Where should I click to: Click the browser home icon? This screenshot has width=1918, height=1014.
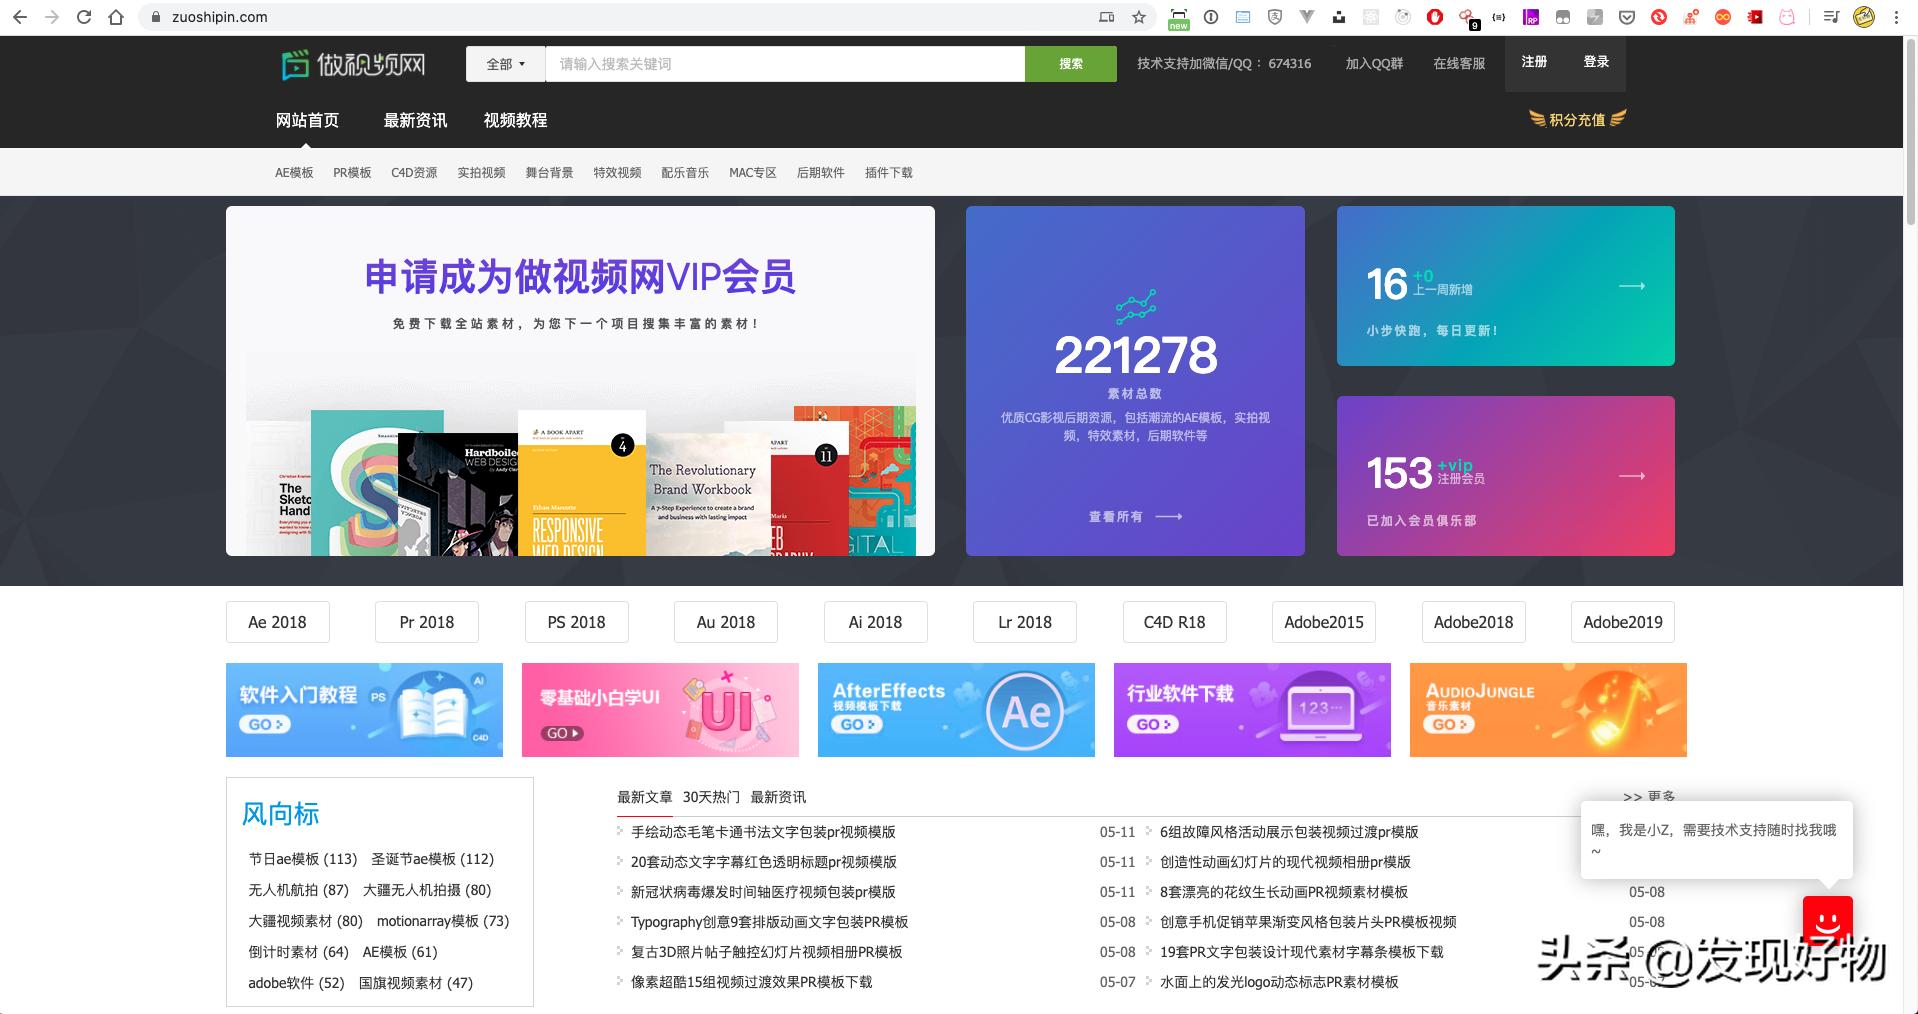click(x=116, y=17)
